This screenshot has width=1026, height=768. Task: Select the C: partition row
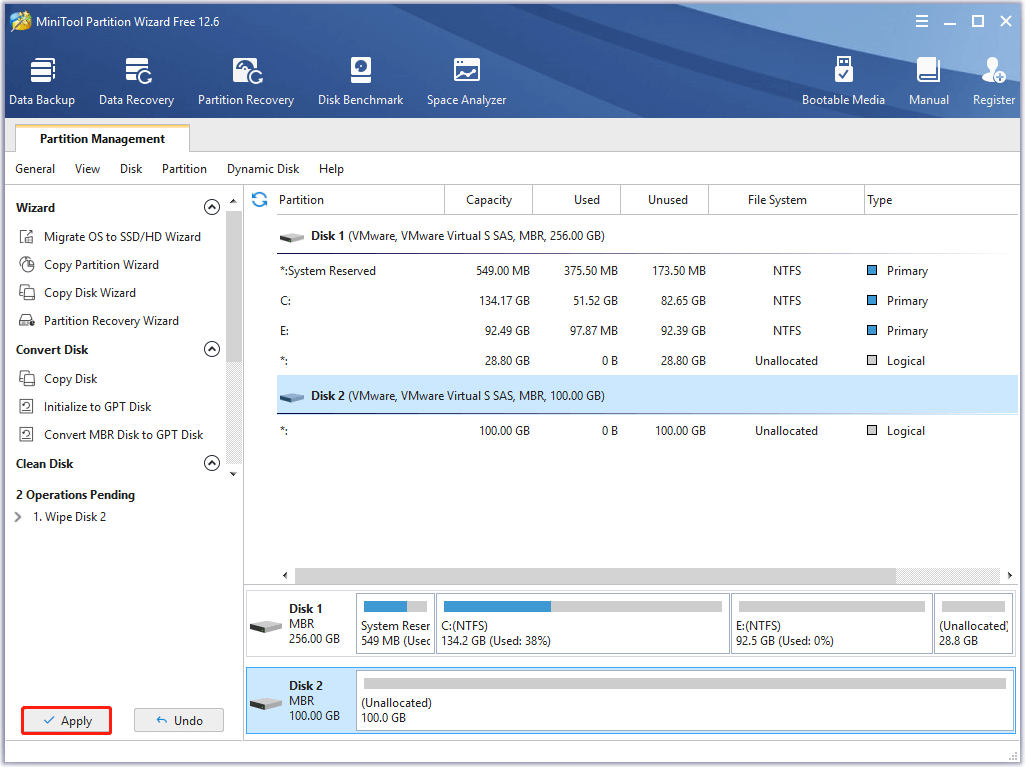tap(647, 301)
